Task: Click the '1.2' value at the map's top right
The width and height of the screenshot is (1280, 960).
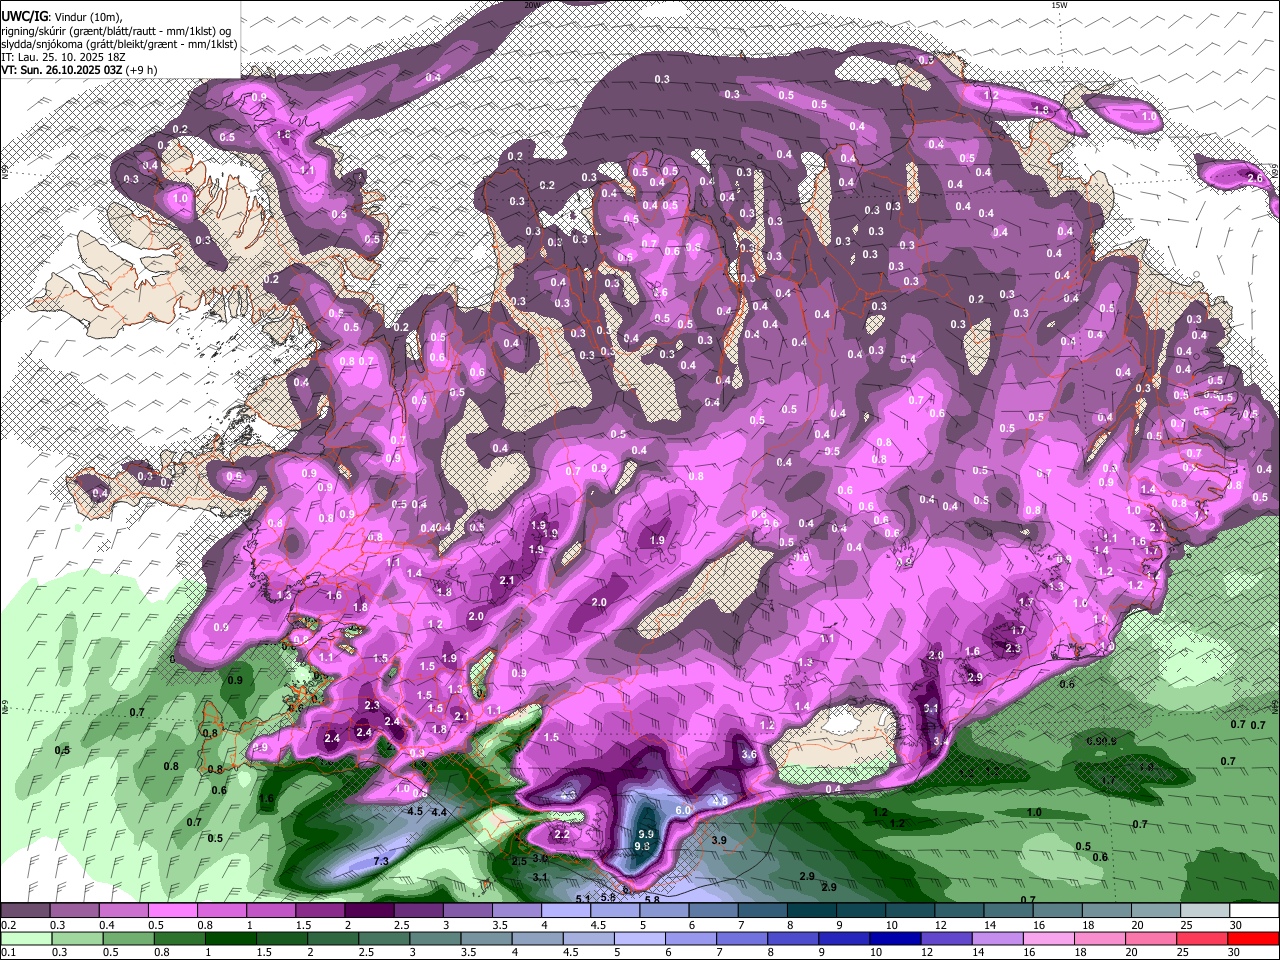Action: (x=992, y=95)
